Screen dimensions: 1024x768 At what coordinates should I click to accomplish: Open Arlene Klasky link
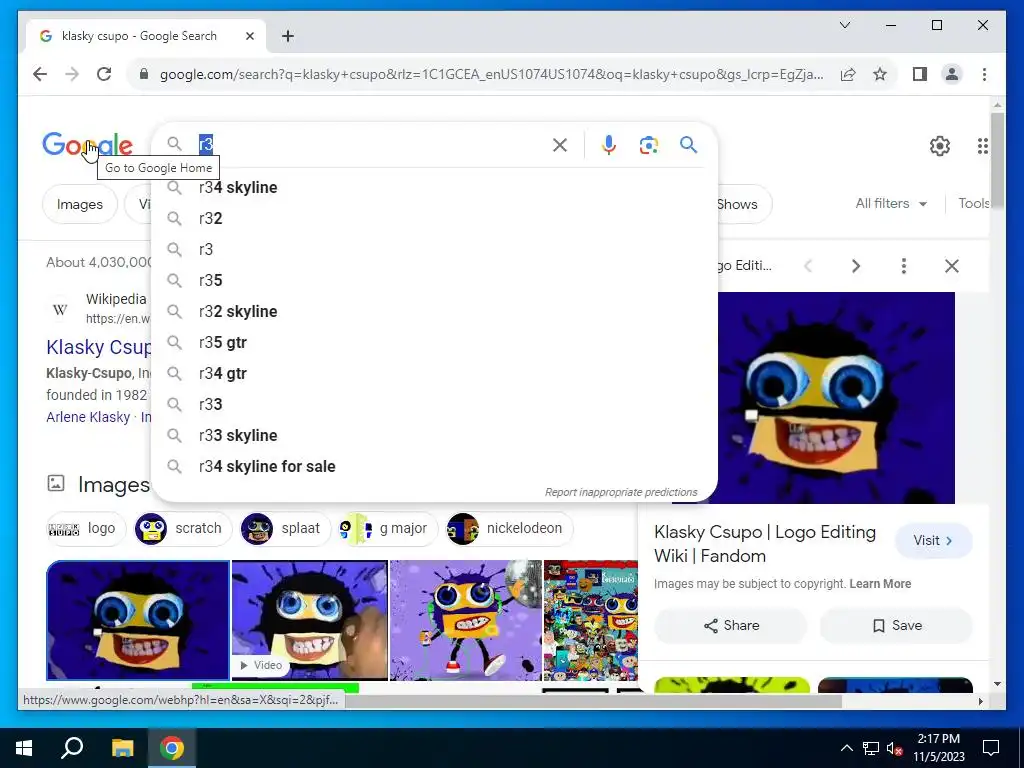[x=88, y=417]
